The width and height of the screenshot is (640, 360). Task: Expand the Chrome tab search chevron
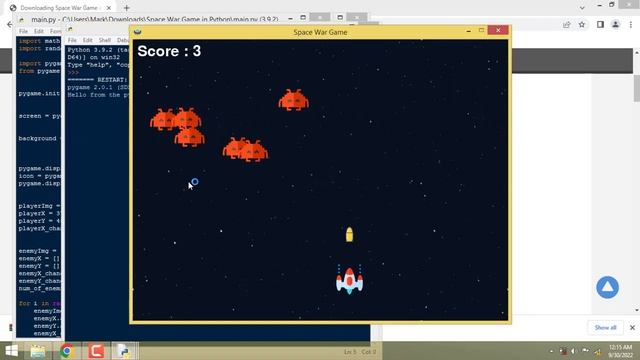click(x=582, y=8)
